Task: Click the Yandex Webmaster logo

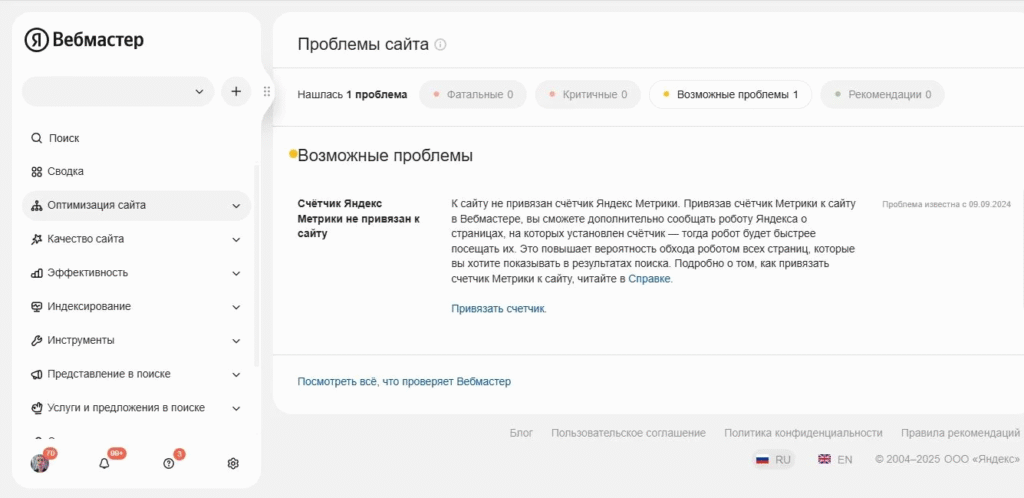Action: 84,40
